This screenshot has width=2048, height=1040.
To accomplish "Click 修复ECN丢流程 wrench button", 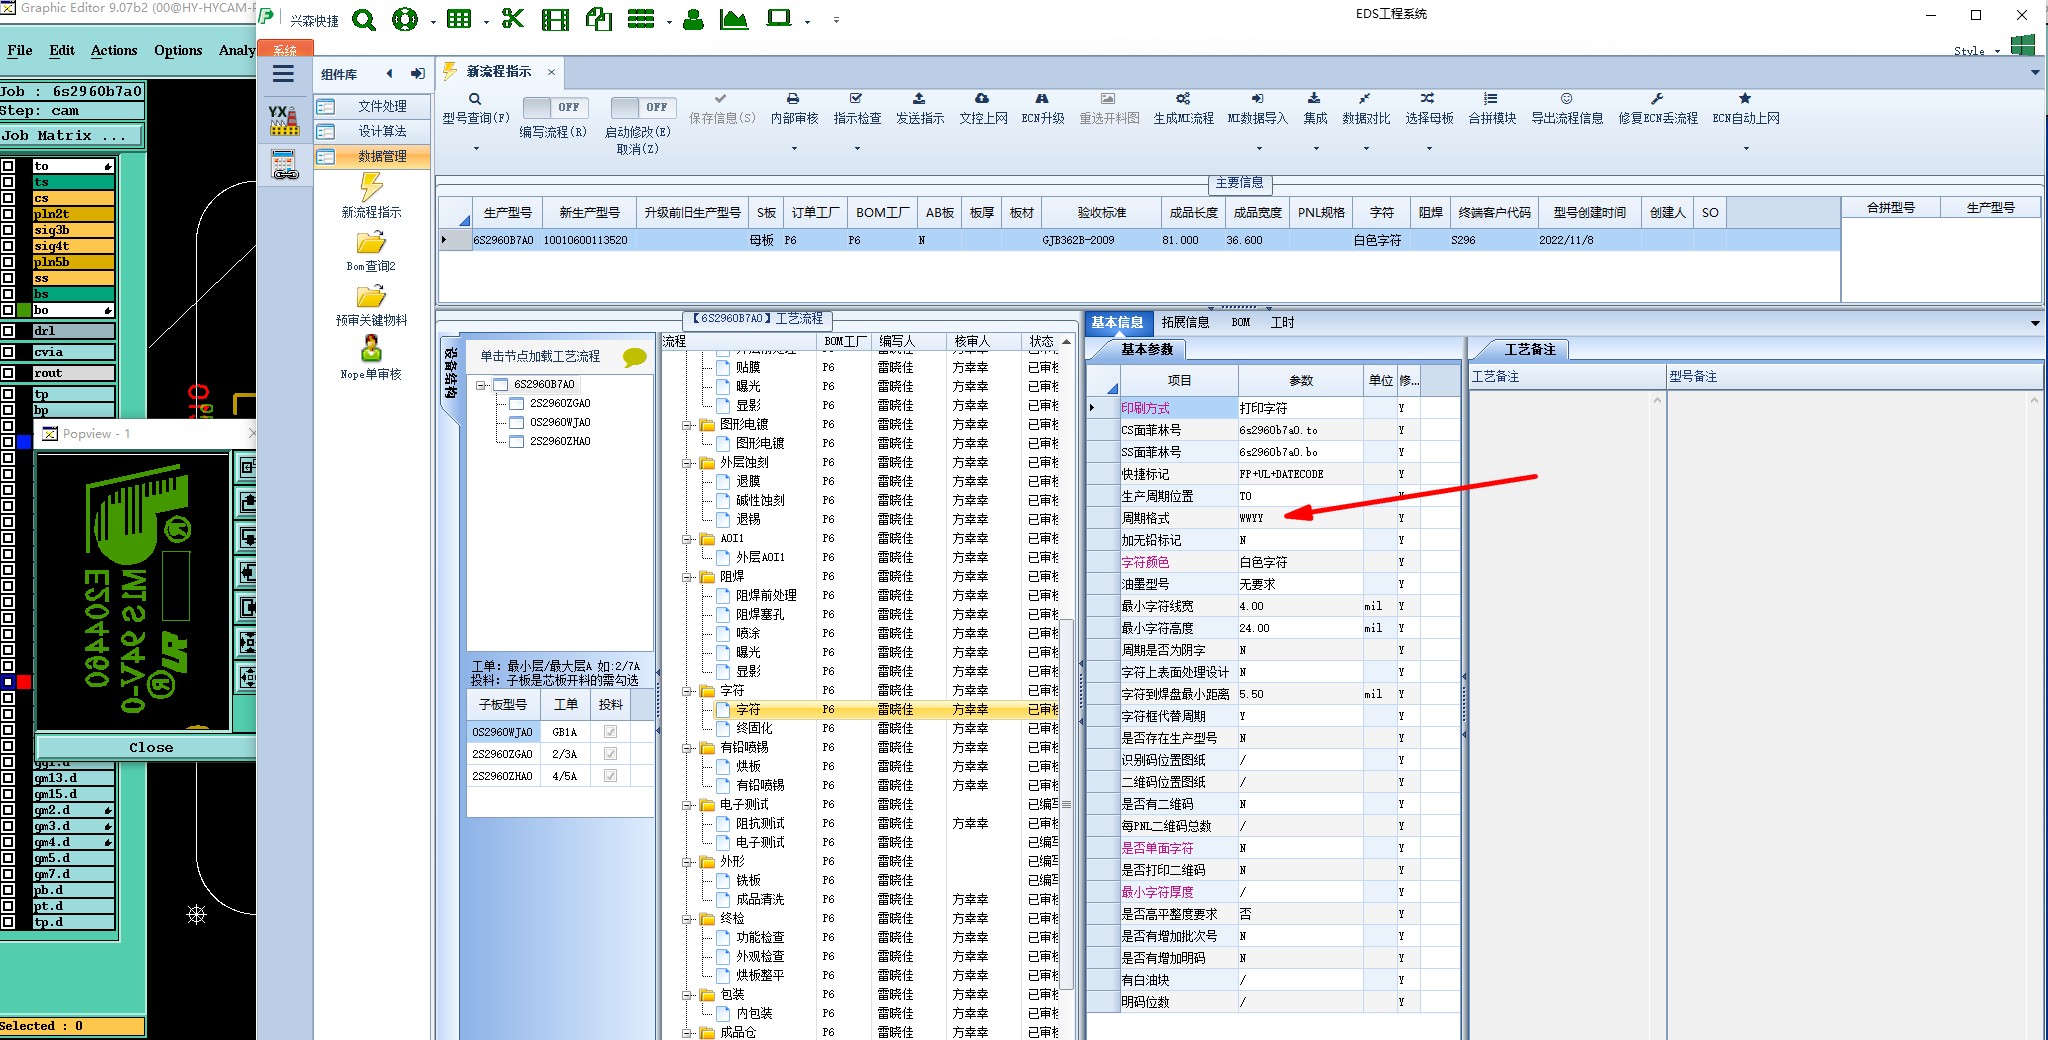I will [1657, 109].
